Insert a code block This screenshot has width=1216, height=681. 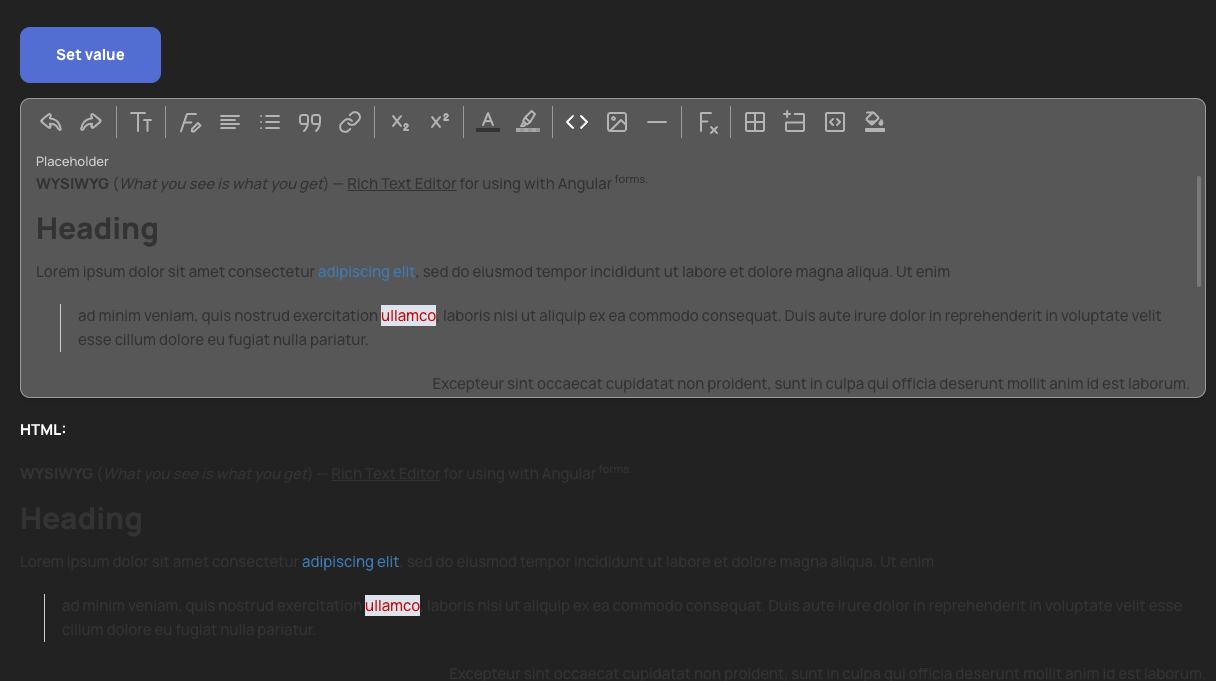[x=835, y=122]
